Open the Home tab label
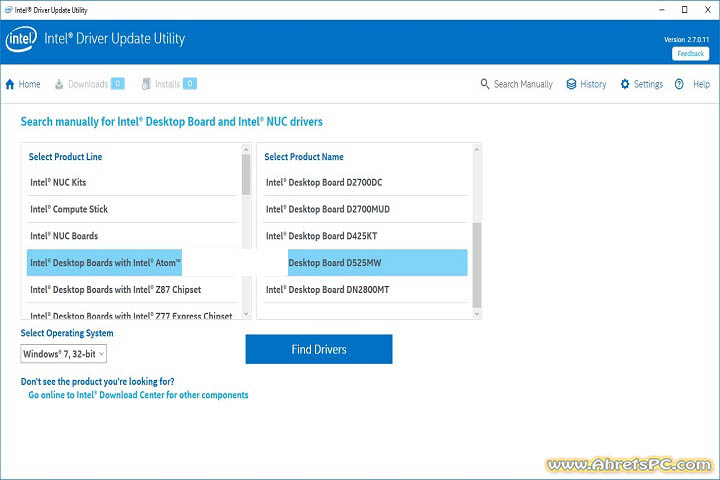720x480 pixels. (x=29, y=84)
